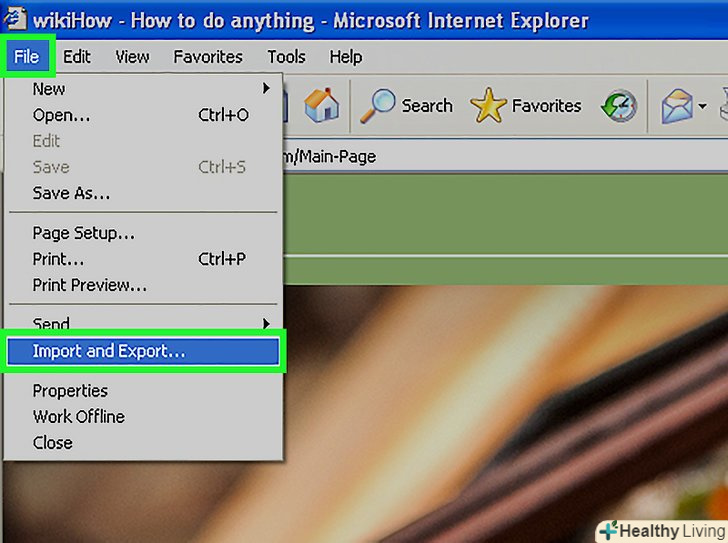Select Print... from File menu

click(x=144, y=259)
